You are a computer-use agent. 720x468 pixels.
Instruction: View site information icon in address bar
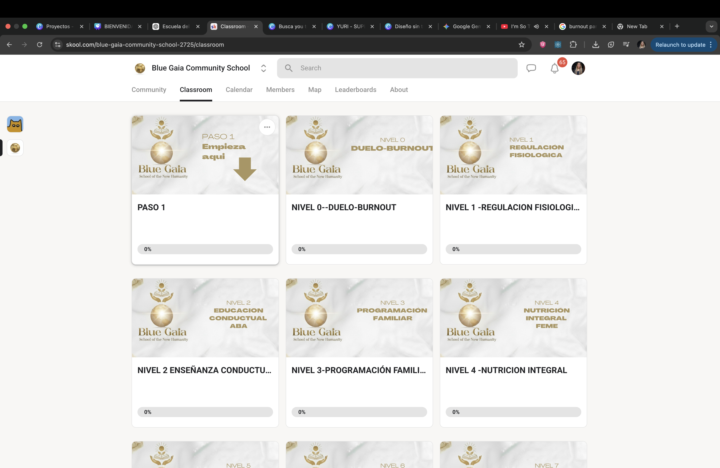[x=57, y=45]
